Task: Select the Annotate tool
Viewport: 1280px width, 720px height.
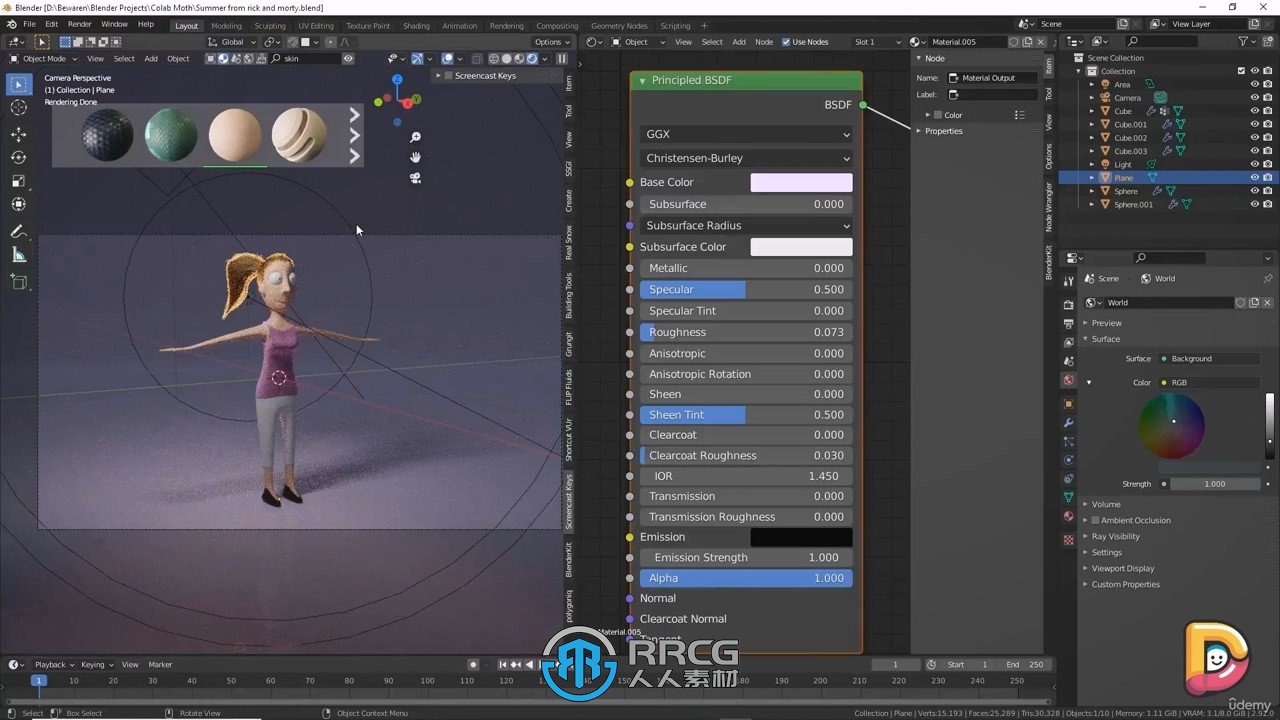Action: [19, 231]
